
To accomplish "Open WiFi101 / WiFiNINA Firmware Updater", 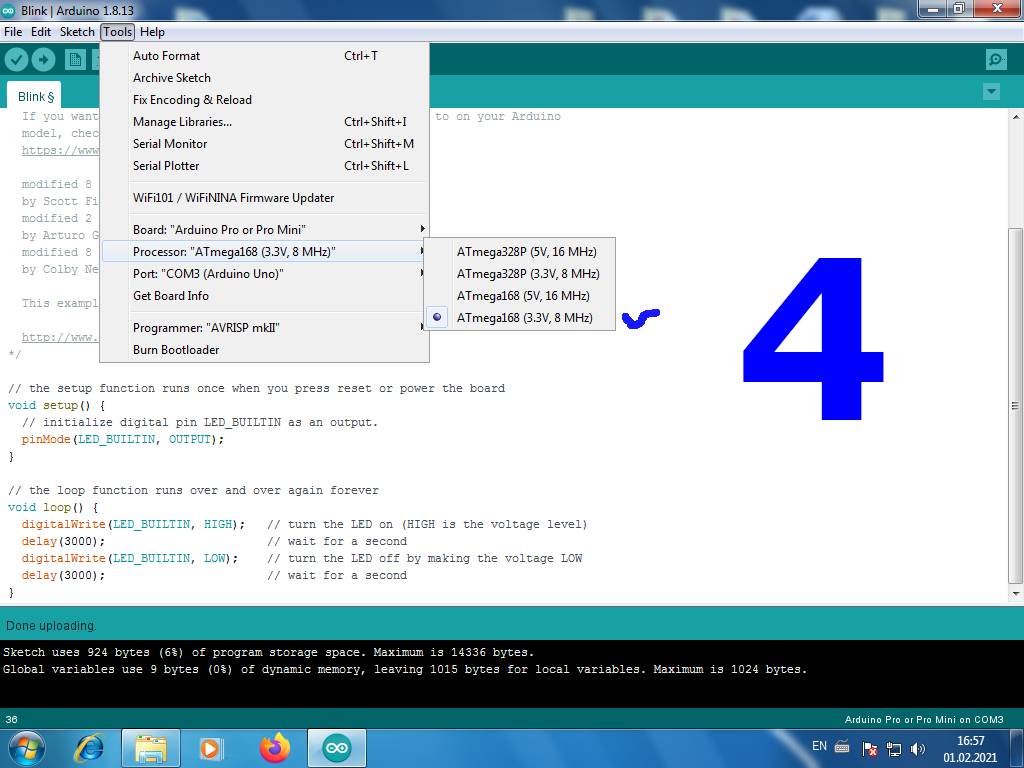I will click(264, 198).
